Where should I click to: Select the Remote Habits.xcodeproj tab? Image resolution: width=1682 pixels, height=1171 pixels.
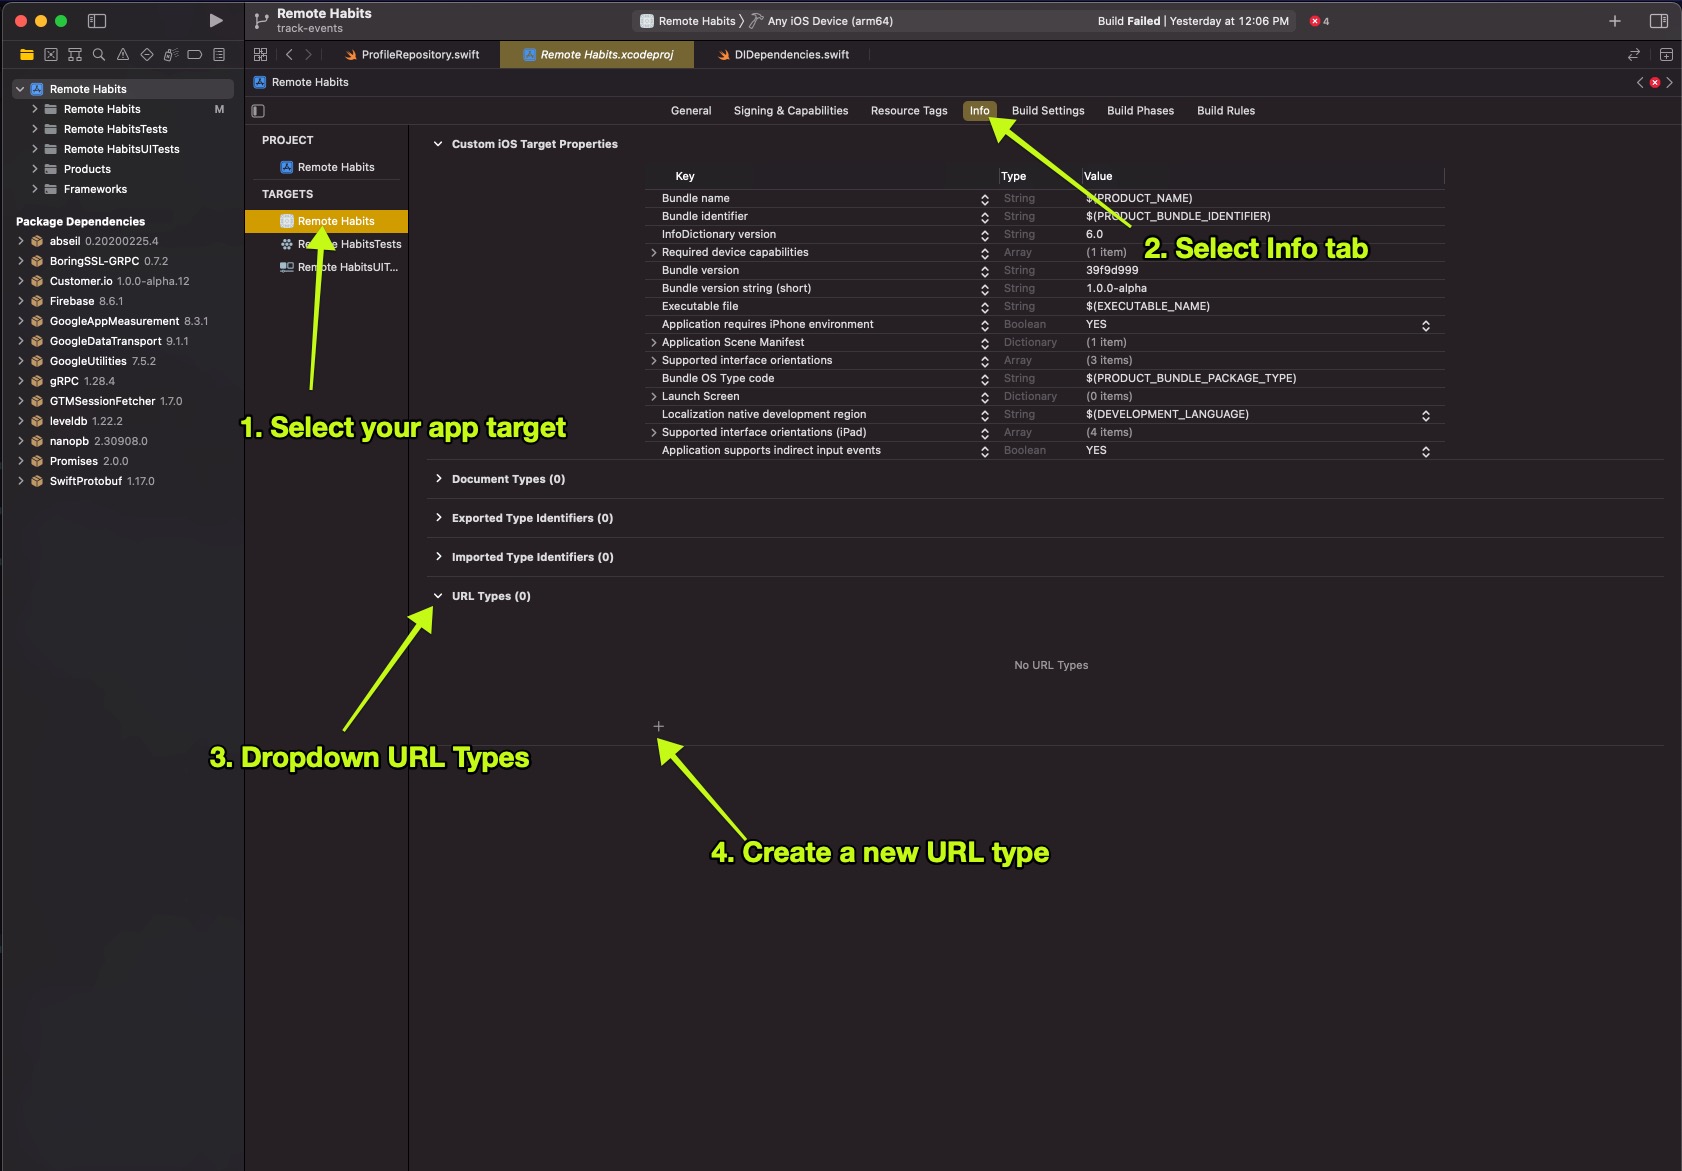pos(597,55)
